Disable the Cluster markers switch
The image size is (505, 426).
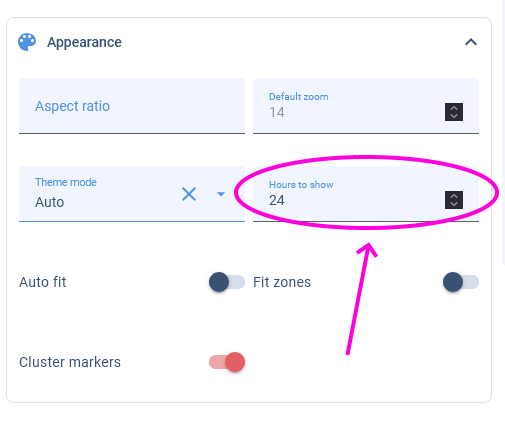click(x=227, y=362)
